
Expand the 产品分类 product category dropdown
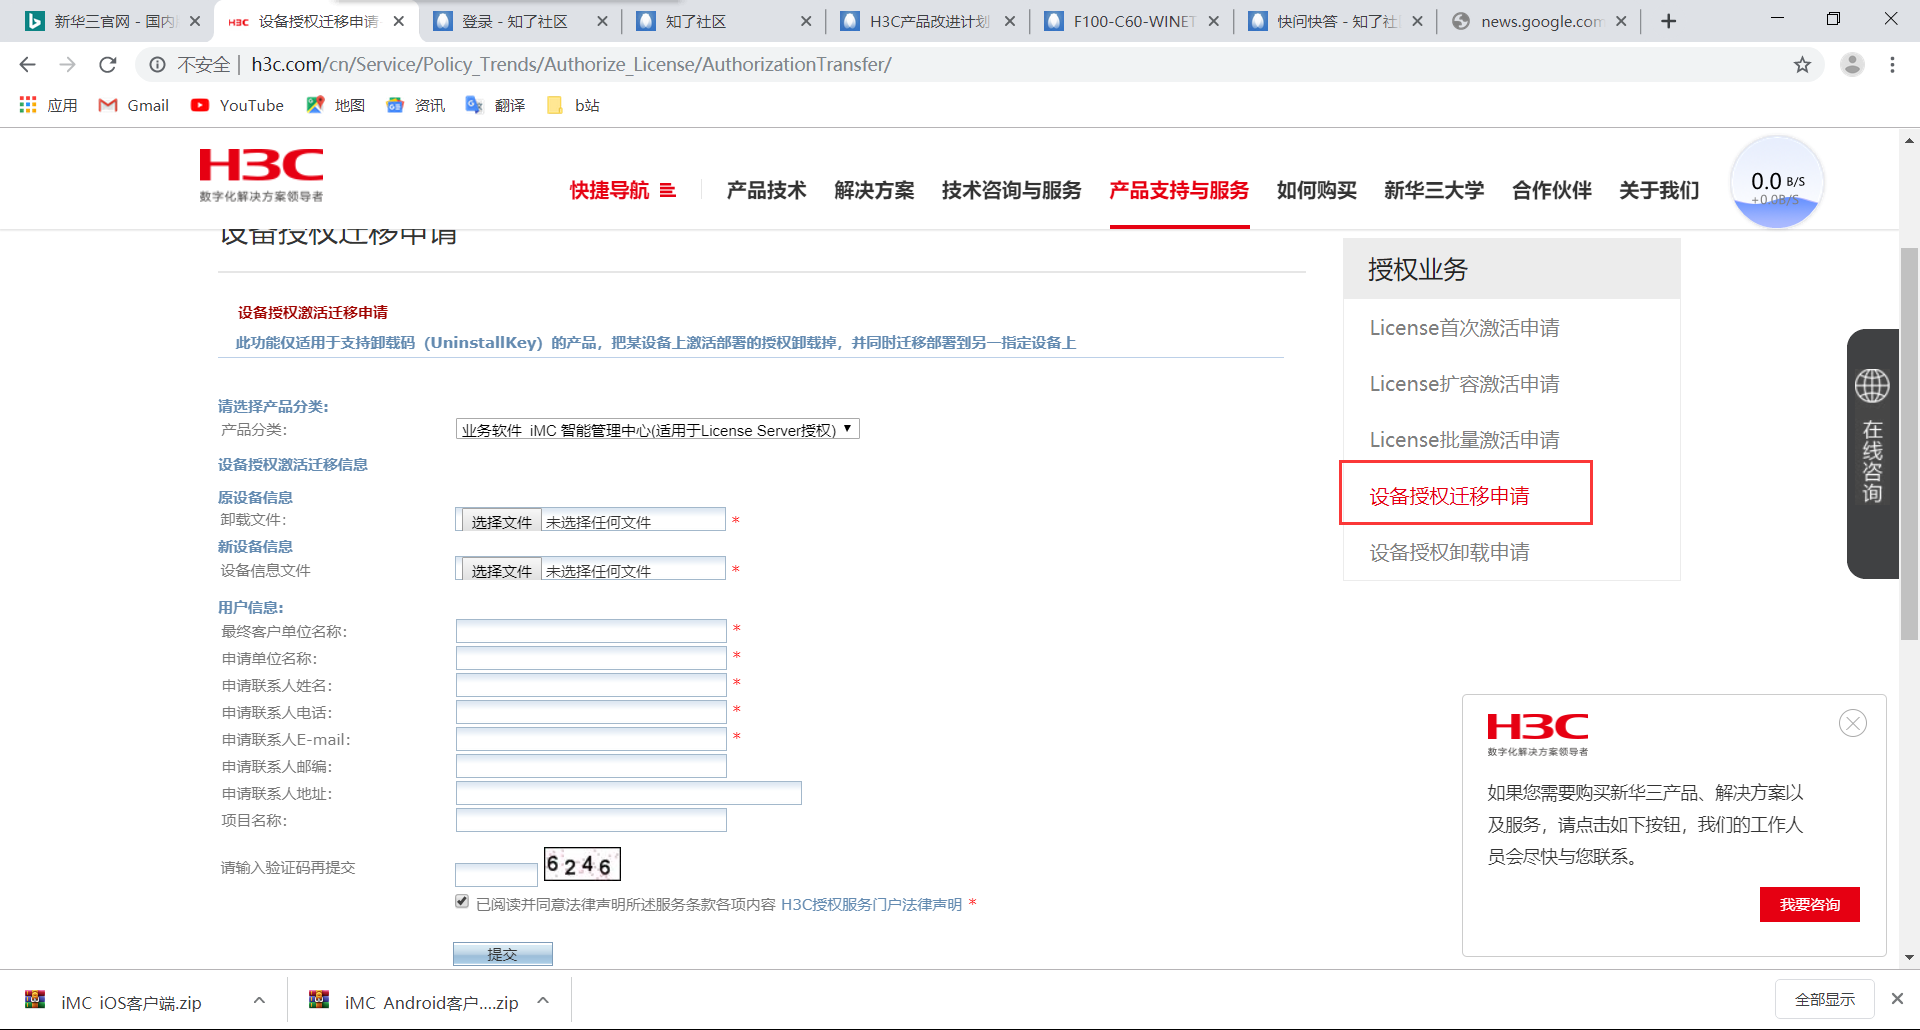click(657, 429)
